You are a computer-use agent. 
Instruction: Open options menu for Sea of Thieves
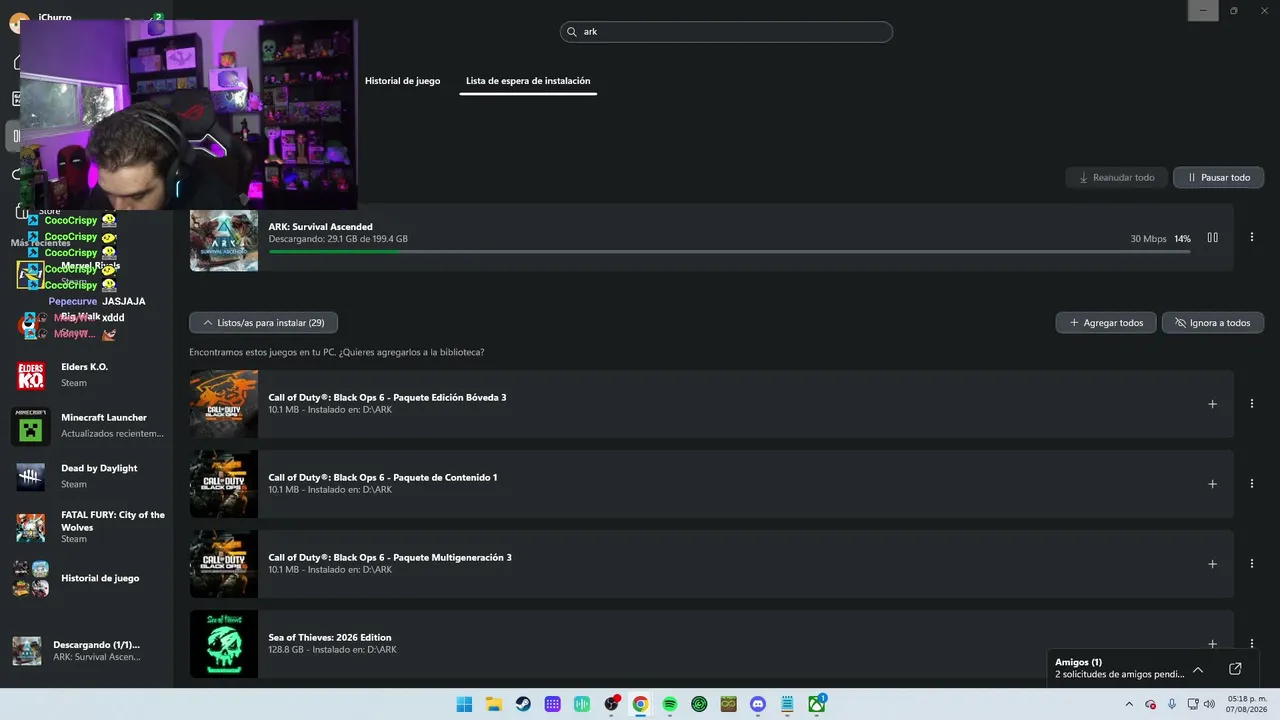1252,644
